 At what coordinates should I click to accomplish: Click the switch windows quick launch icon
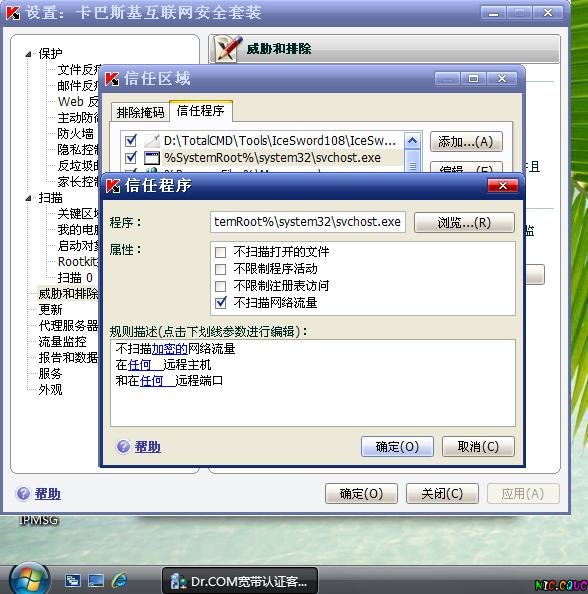tap(73, 580)
